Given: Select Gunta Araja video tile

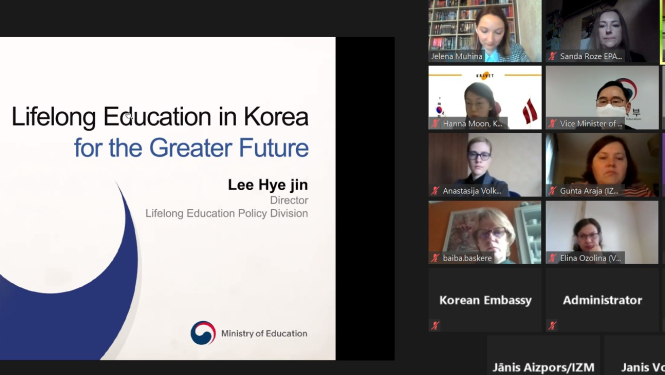Looking at the screenshot, I should click(602, 165).
